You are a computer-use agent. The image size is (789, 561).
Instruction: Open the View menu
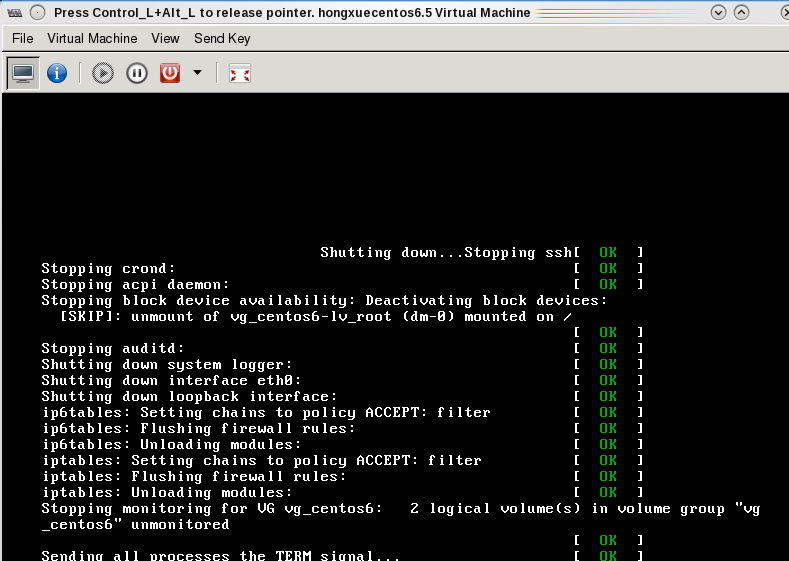pos(165,38)
